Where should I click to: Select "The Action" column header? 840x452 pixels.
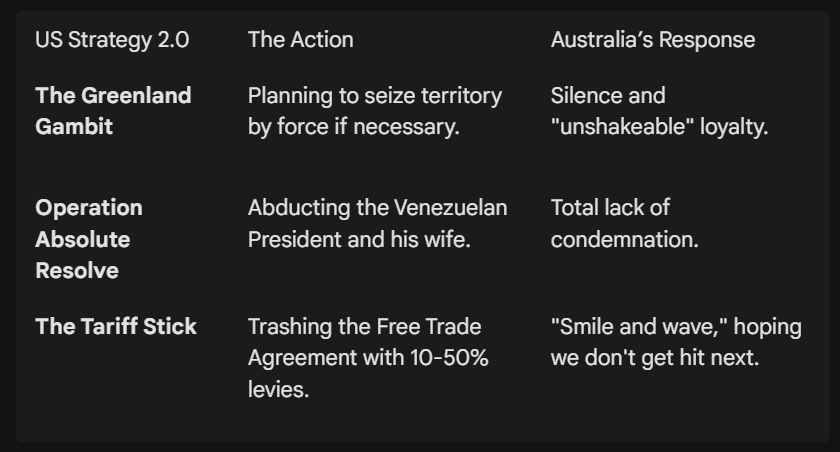pos(300,40)
